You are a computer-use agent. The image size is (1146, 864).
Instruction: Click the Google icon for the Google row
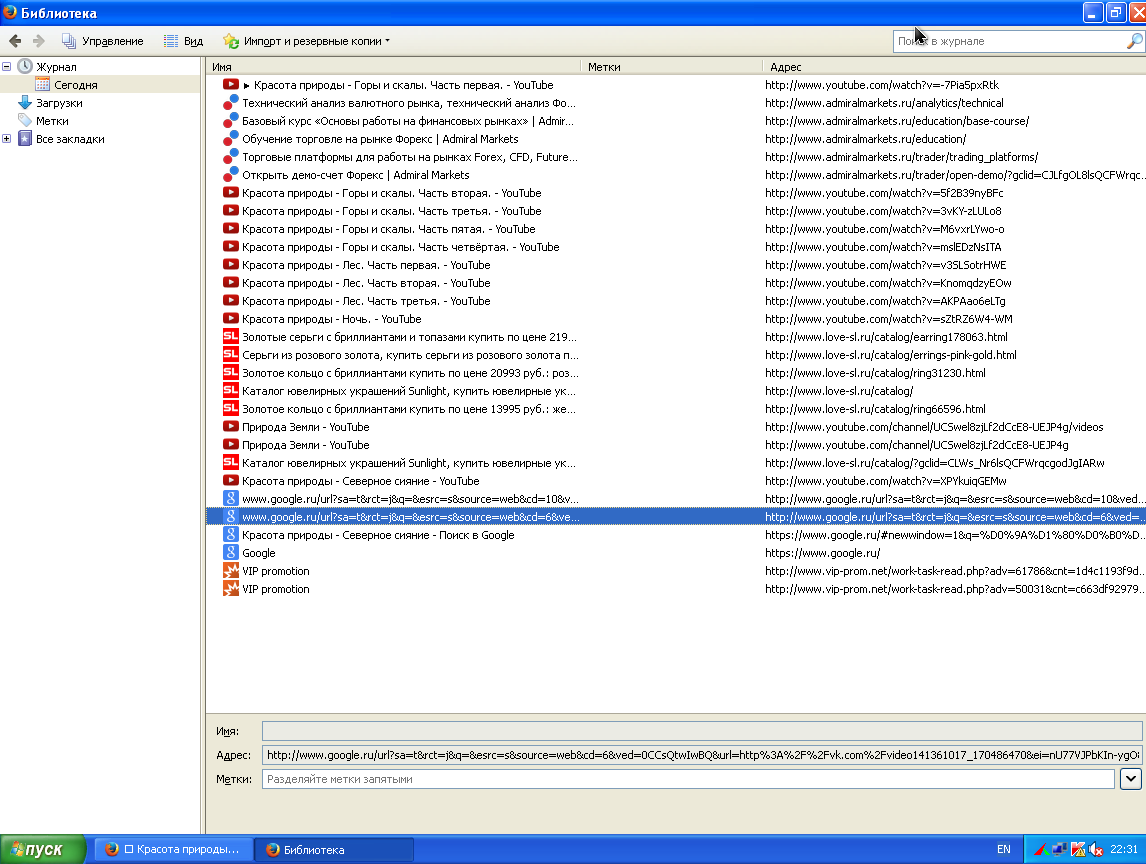click(231, 553)
